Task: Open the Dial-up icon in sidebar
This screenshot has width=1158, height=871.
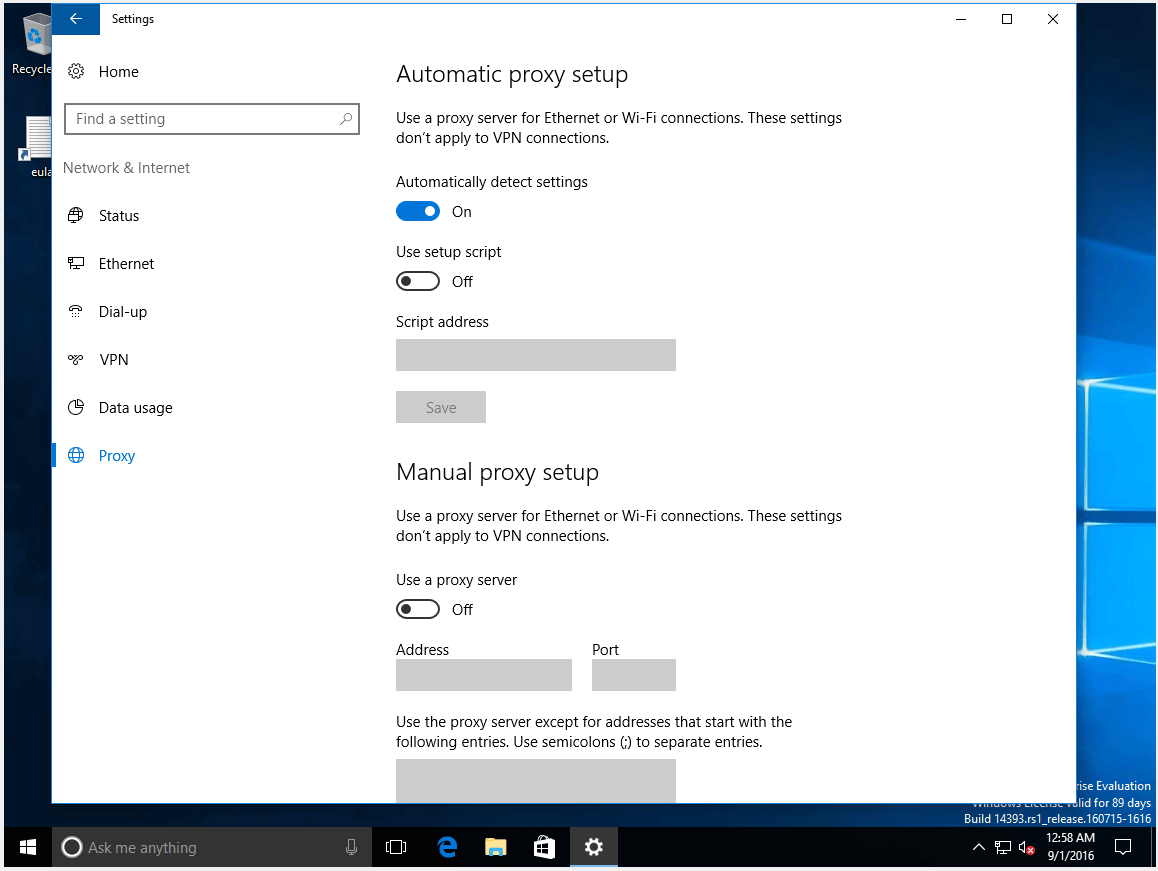Action: (x=75, y=312)
